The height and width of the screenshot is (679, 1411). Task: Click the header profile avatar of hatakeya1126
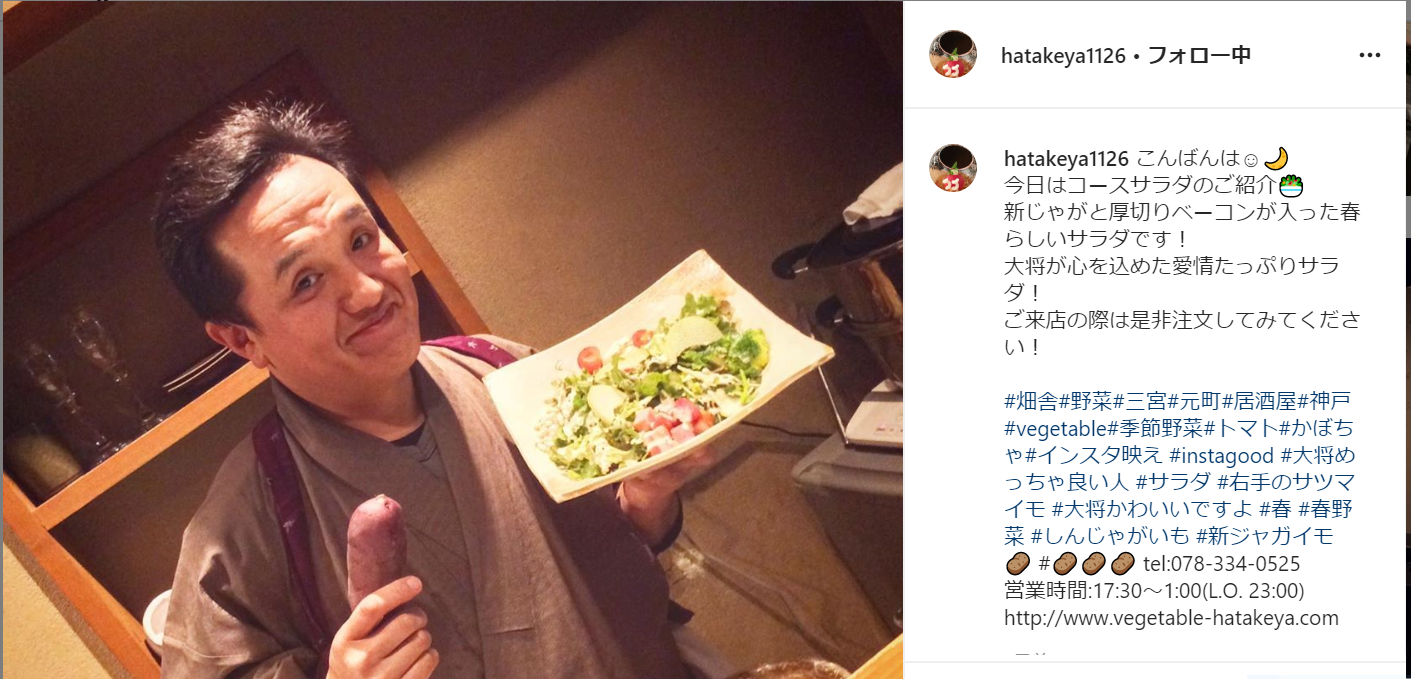click(953, 54)
